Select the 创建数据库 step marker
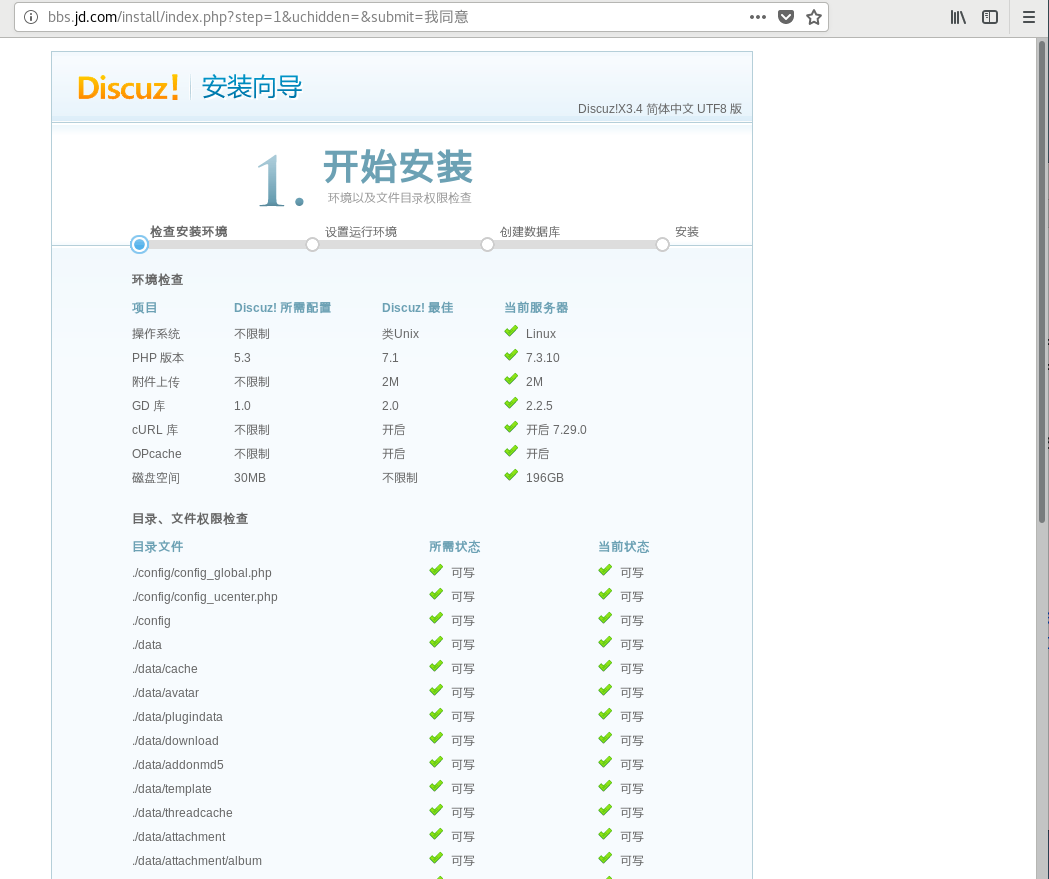This screenshot has width=1049, height=879. pos(488,245)
